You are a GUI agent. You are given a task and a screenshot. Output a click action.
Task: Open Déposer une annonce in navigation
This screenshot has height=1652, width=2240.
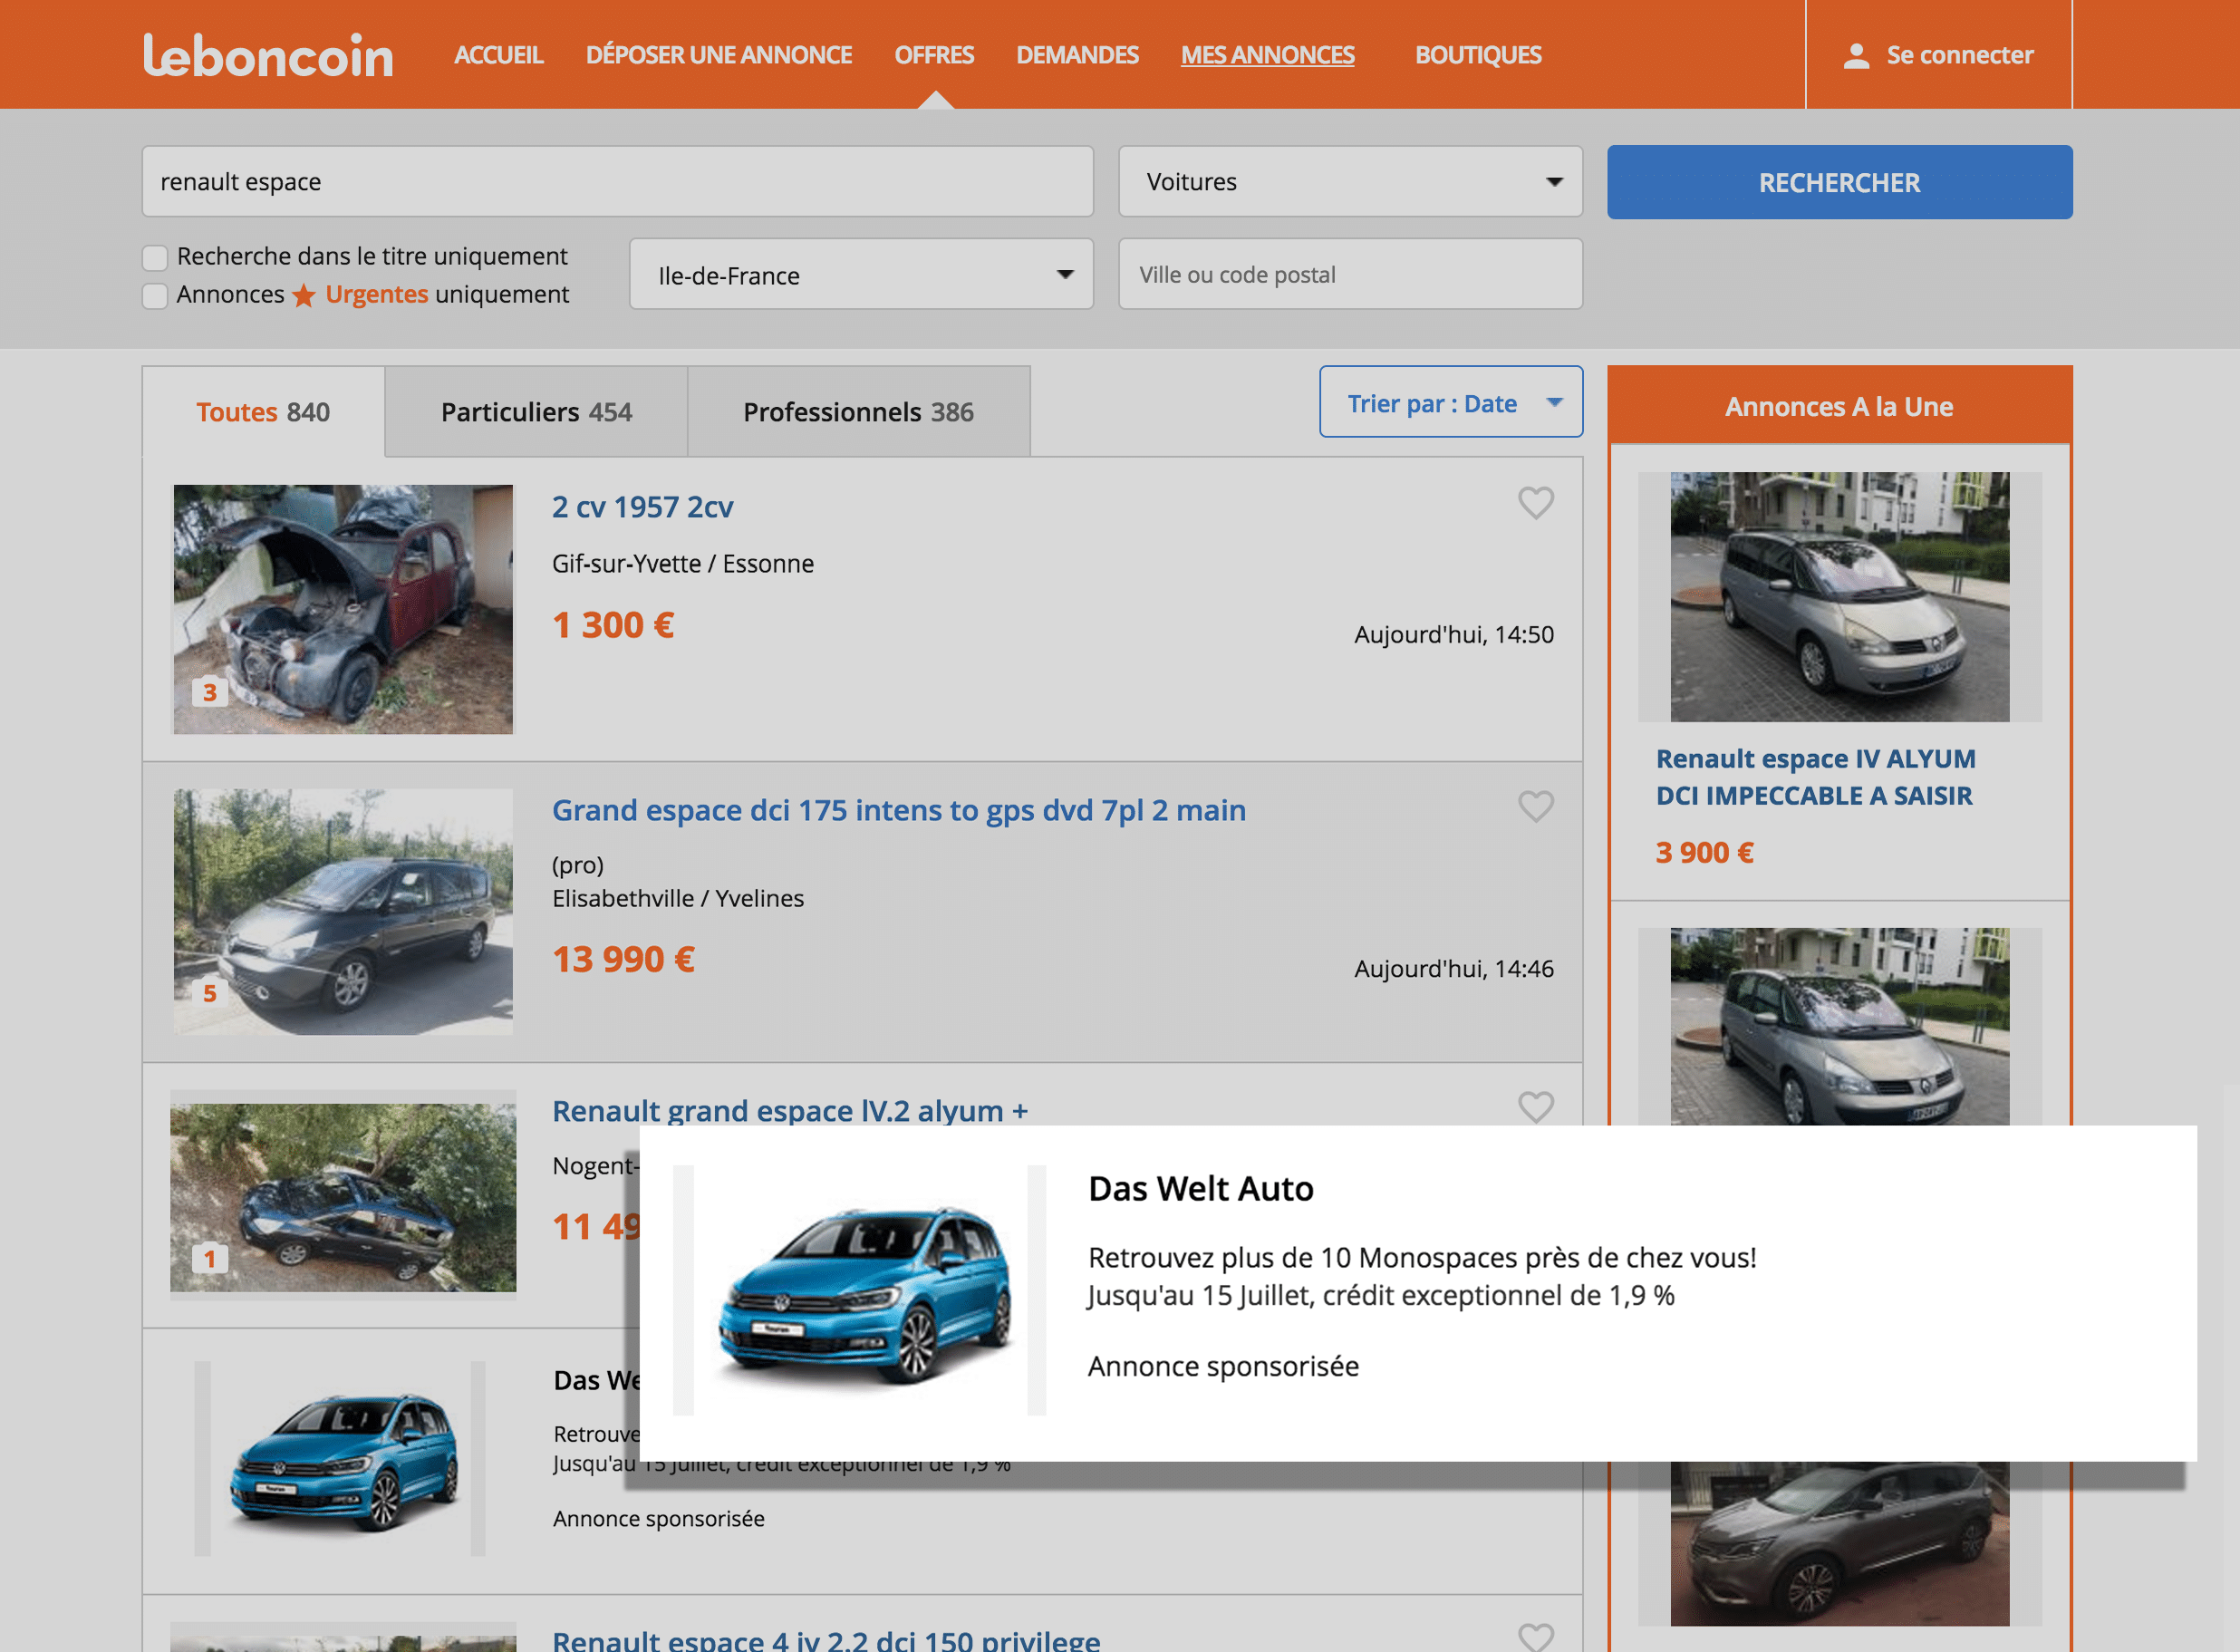click(718, 55)
